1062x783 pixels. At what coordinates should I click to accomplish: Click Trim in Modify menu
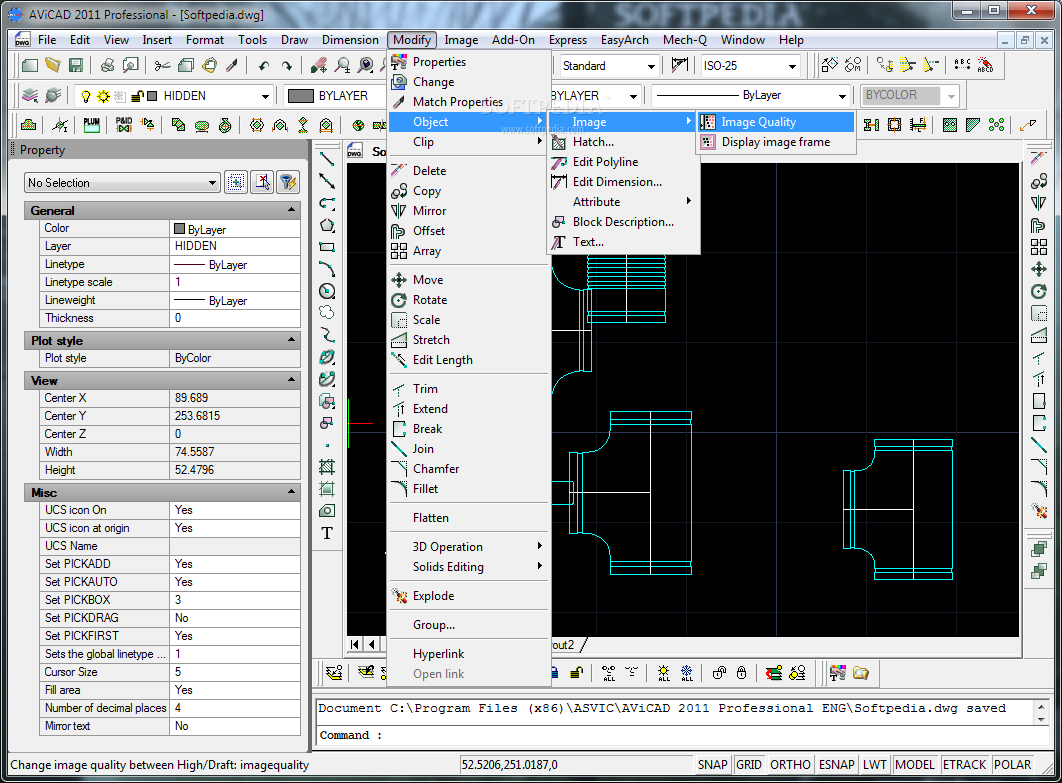[x=469, y=389]
